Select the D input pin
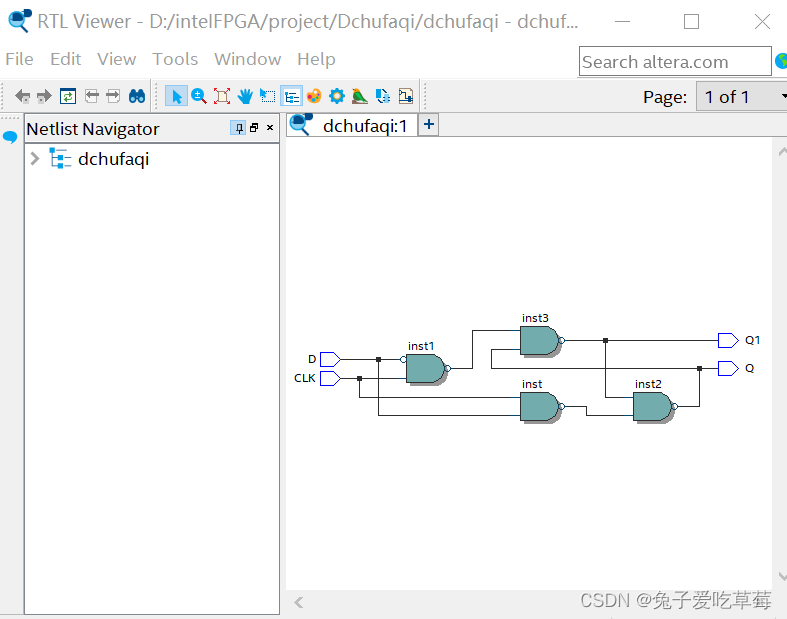Viewport: 787px width, 619px height. 330,359
